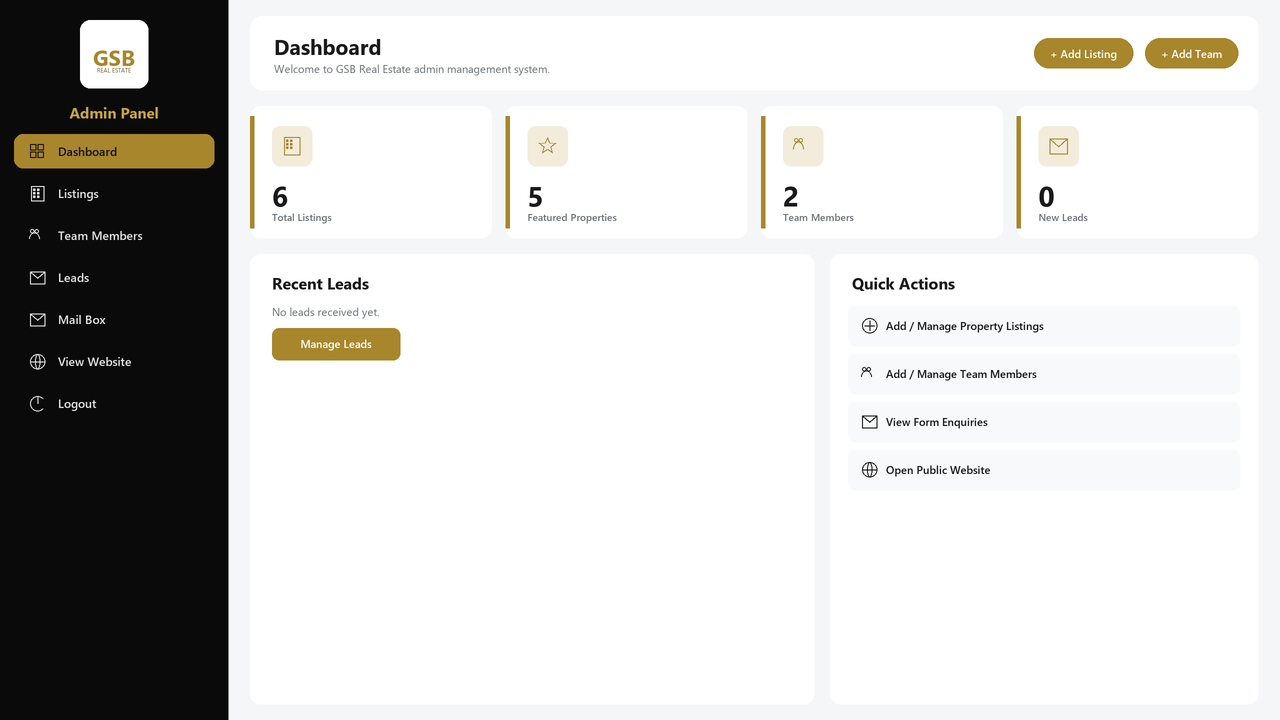Select View Website in the sidebar
This screenshot has width=1280, height=720.
(114, 361)
